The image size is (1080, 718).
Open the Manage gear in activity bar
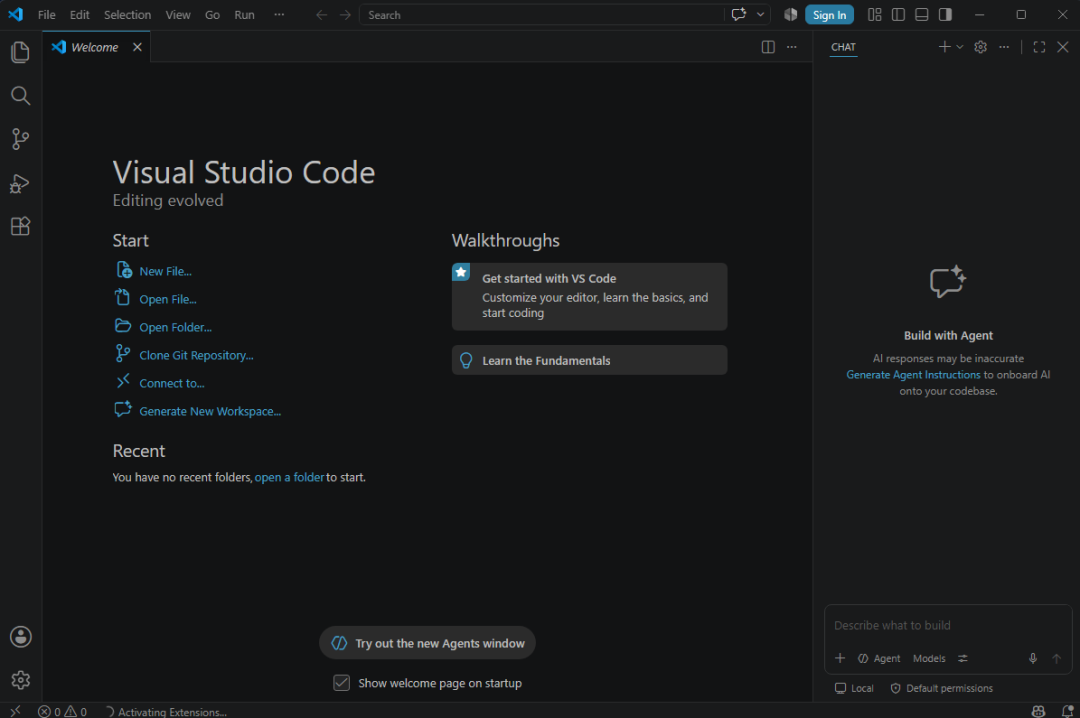21,680
